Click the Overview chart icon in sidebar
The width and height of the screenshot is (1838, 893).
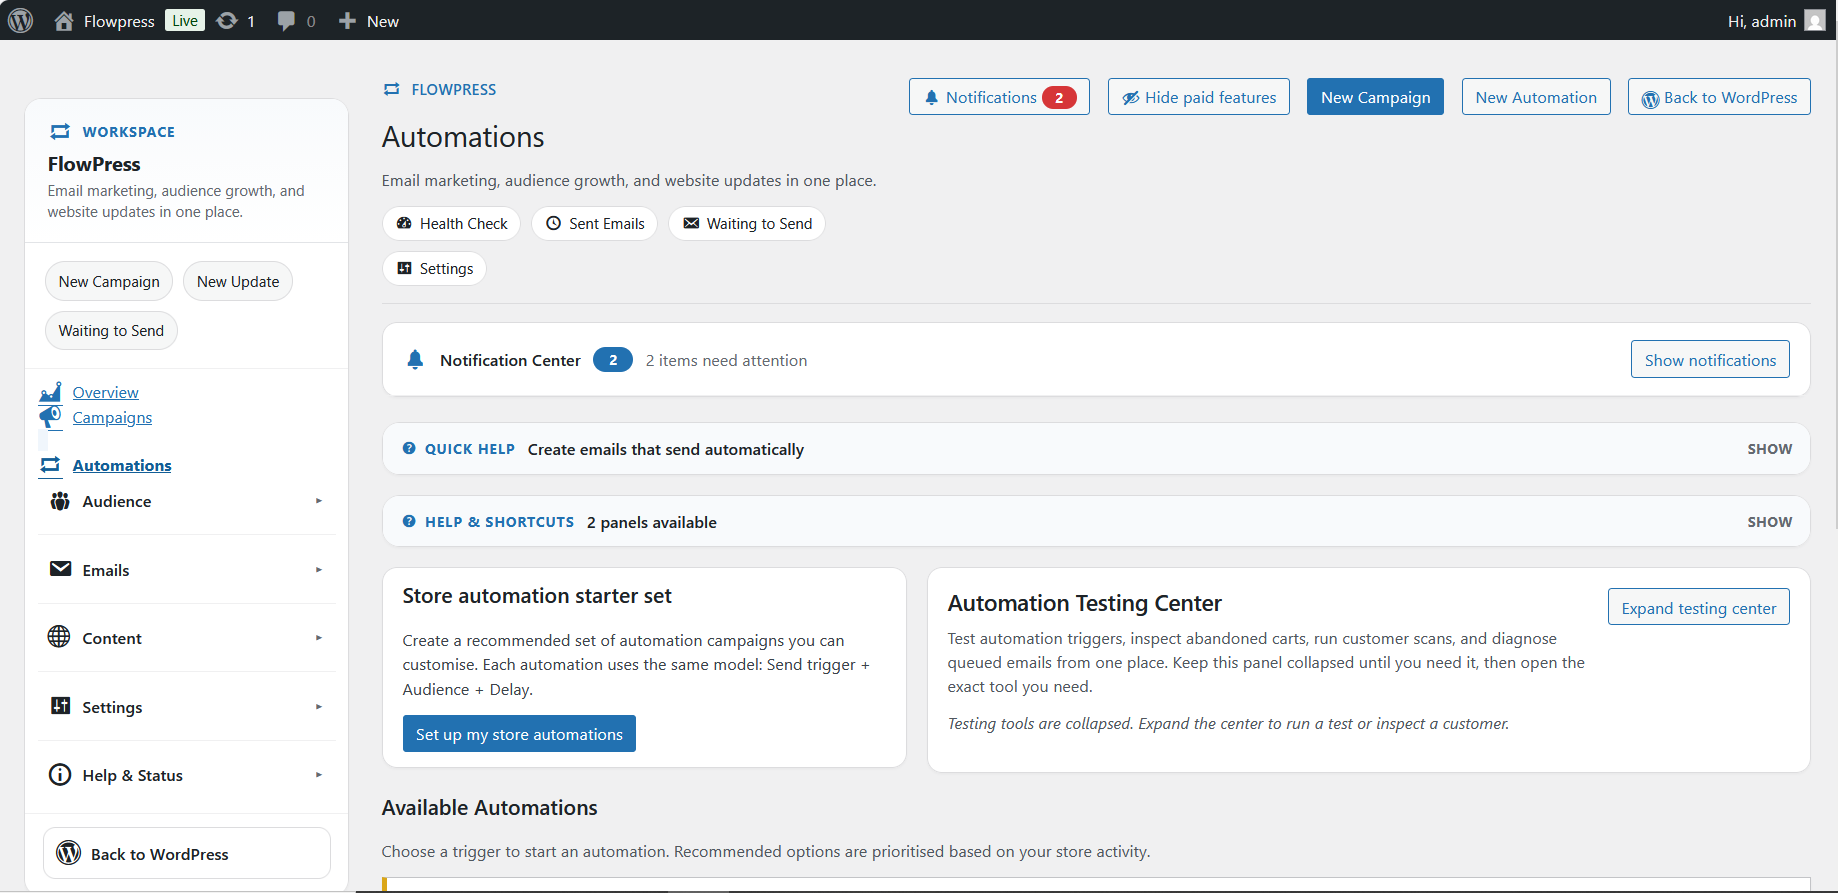(x=51, y=392)
